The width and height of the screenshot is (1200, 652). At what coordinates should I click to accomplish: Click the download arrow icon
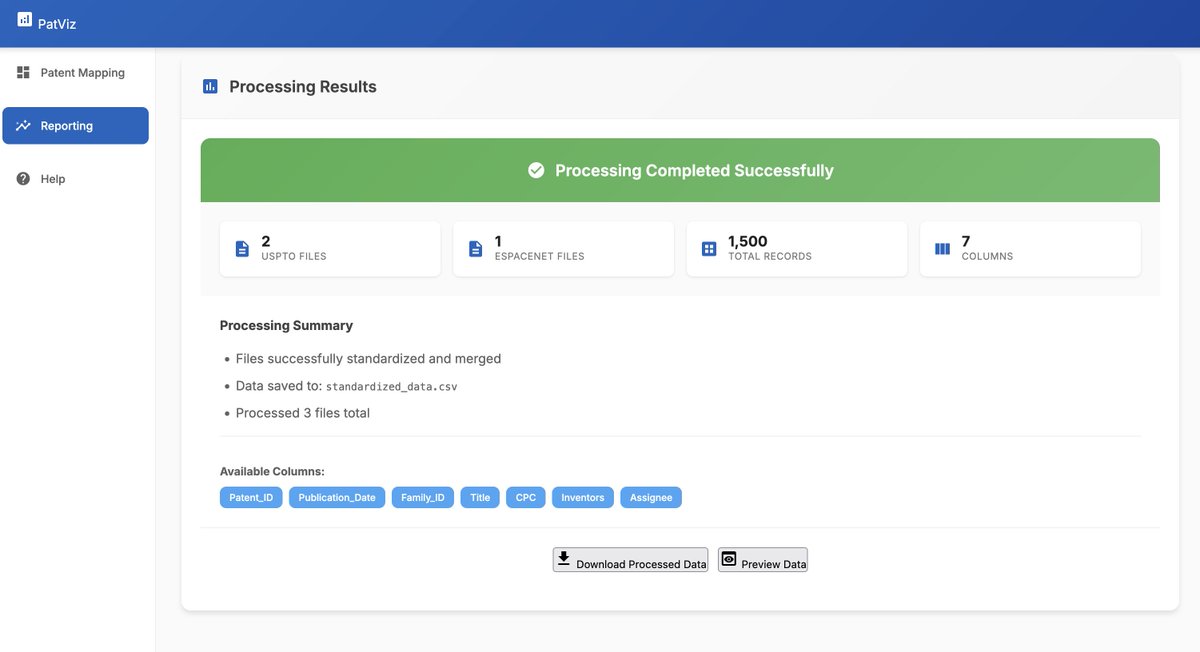coord(564,559)
